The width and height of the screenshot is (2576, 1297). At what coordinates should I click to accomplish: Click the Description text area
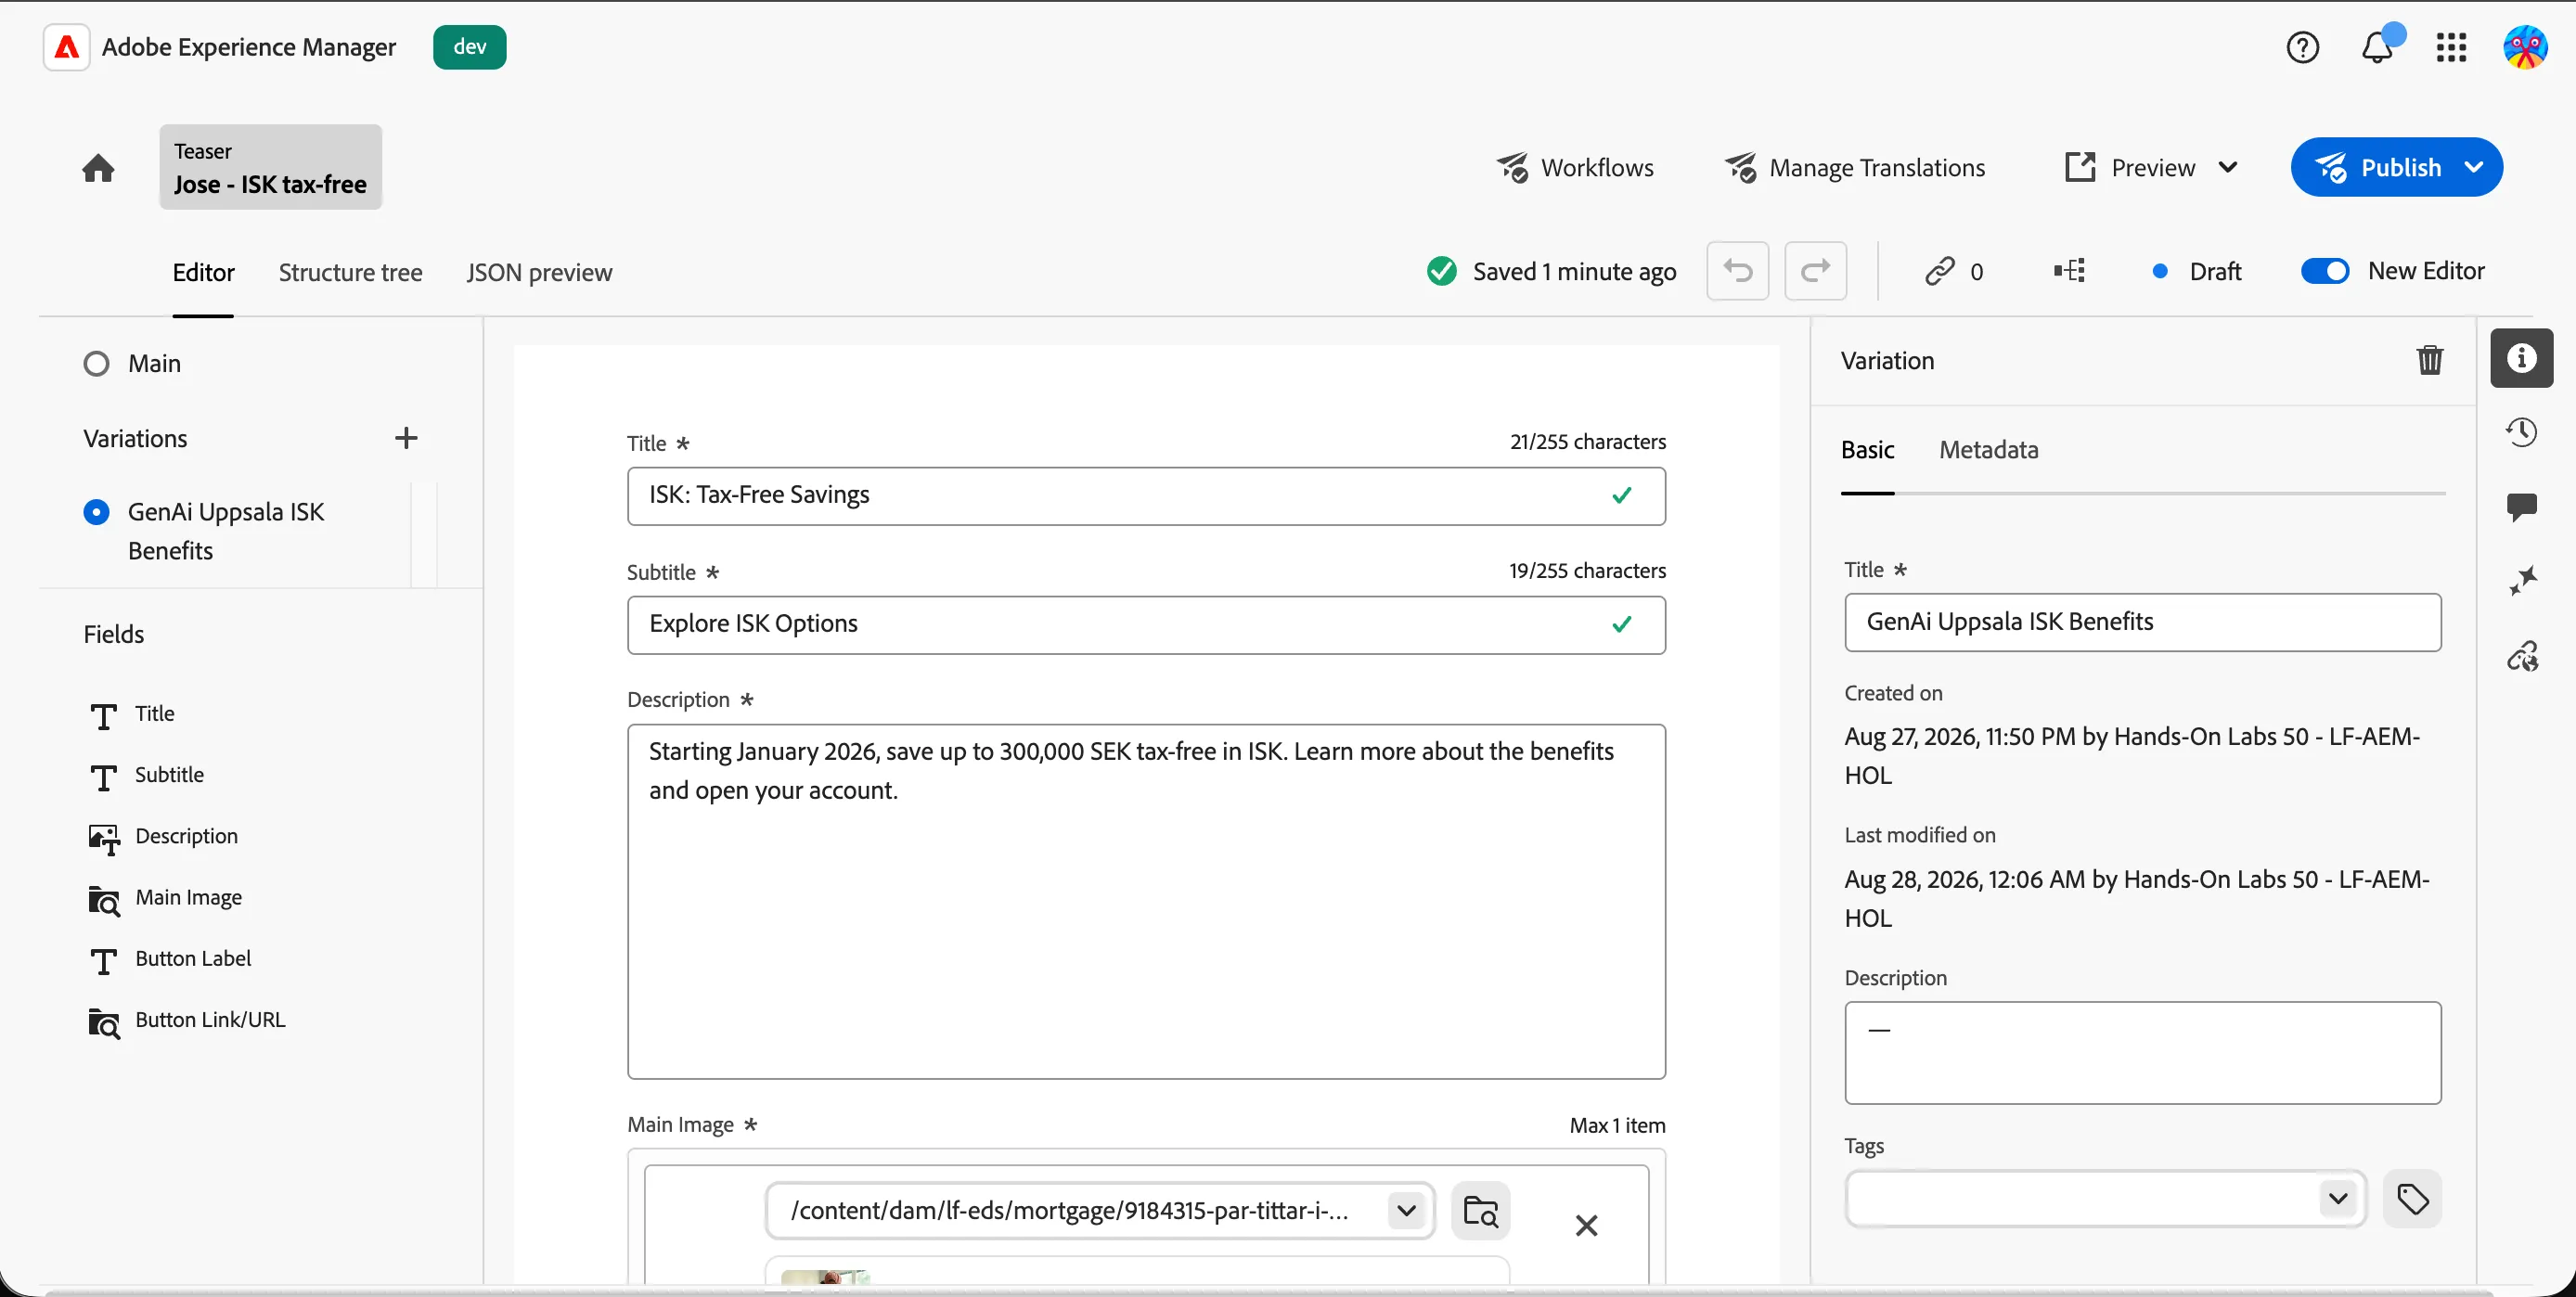click(x=1146, y=901)
